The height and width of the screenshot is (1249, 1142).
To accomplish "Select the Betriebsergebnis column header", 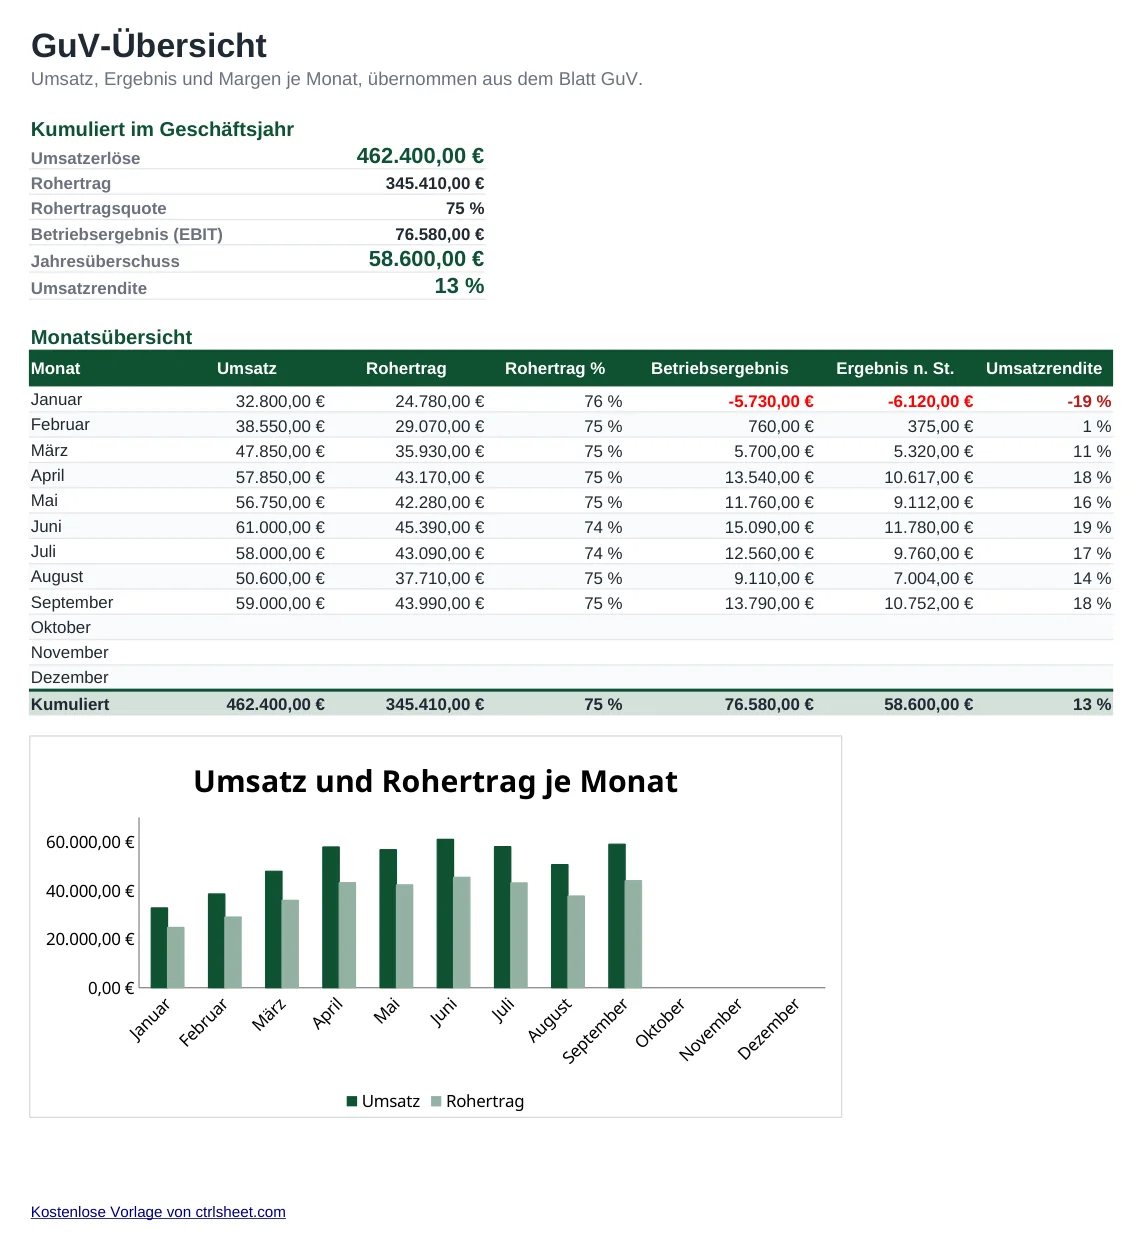I will (719, 368).
